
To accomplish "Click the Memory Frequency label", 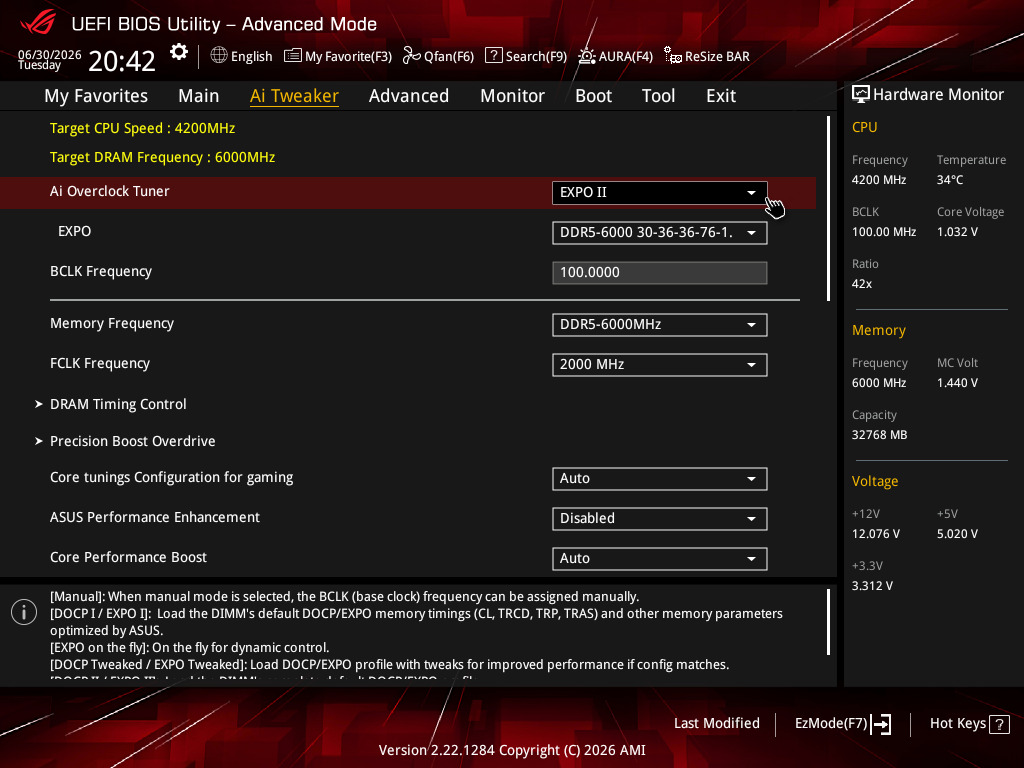I will pos(112,323).
